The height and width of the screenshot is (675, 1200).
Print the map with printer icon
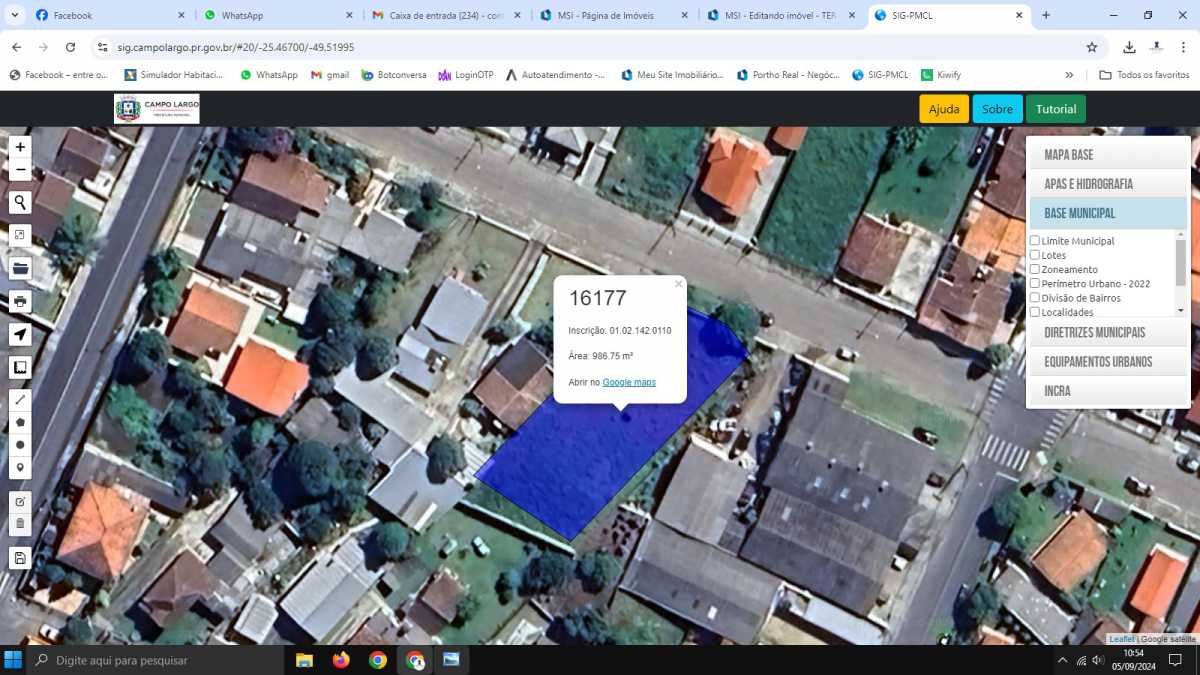click(x=20, y=301)
